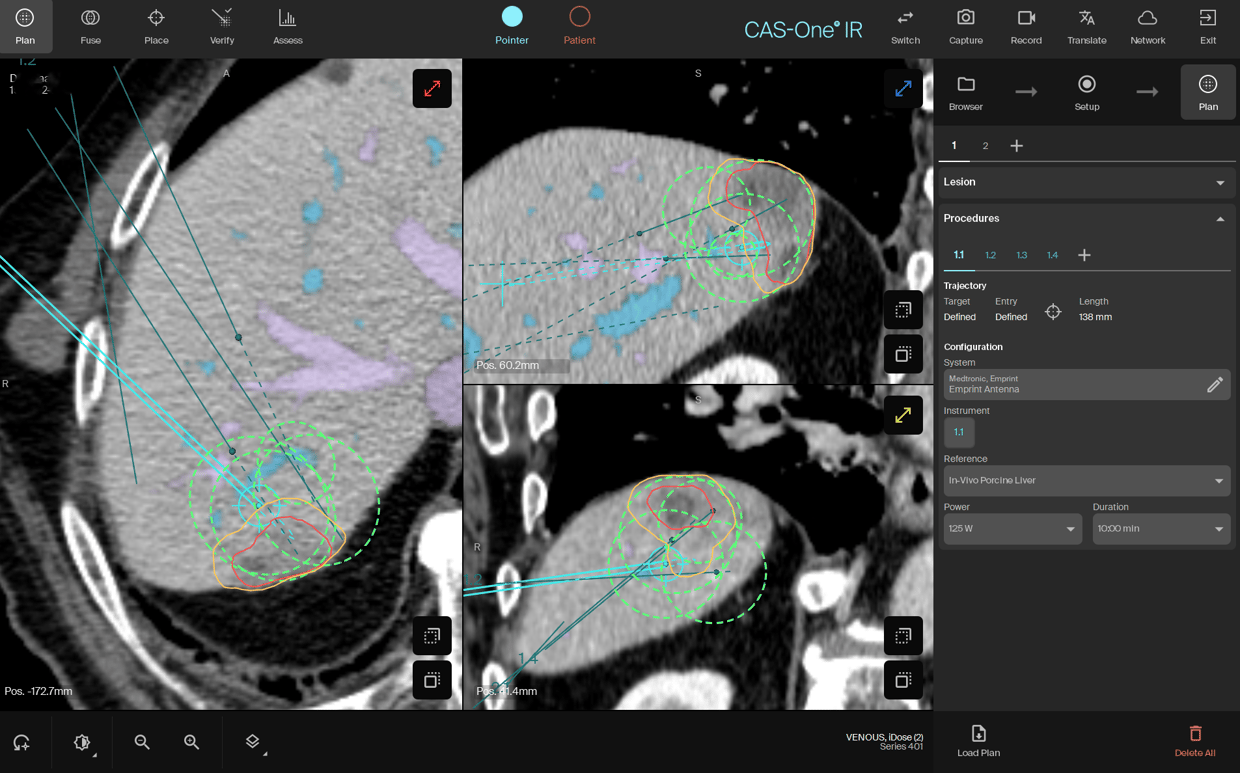Image resolution: width=1240 pixels, height=773 pixels.
Task: Open the Power 125 W dropdown
Action: pos(1012,529)
